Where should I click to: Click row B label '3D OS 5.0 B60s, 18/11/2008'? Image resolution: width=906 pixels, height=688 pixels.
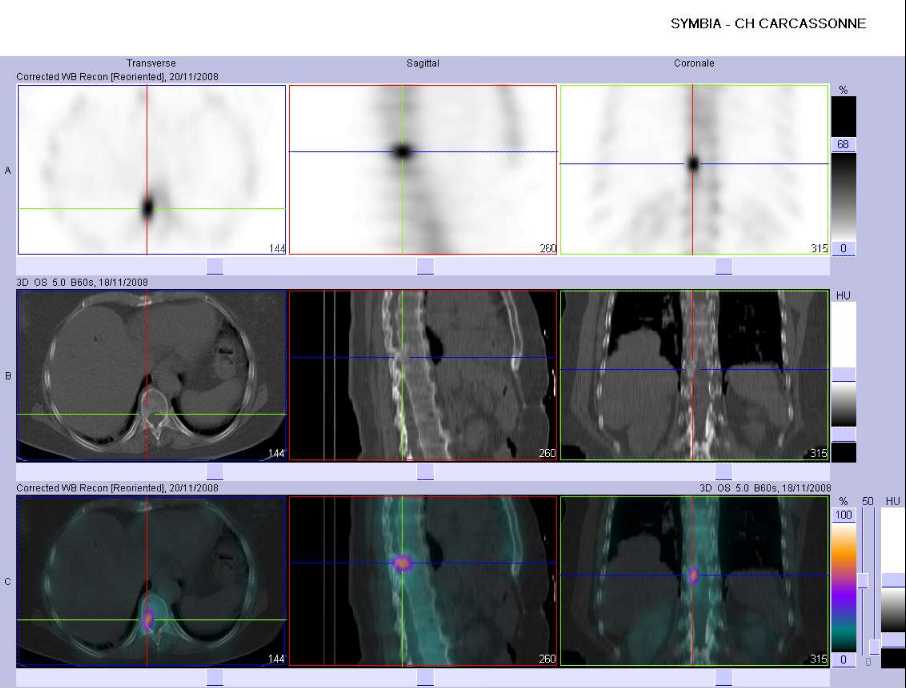(82, 282)
